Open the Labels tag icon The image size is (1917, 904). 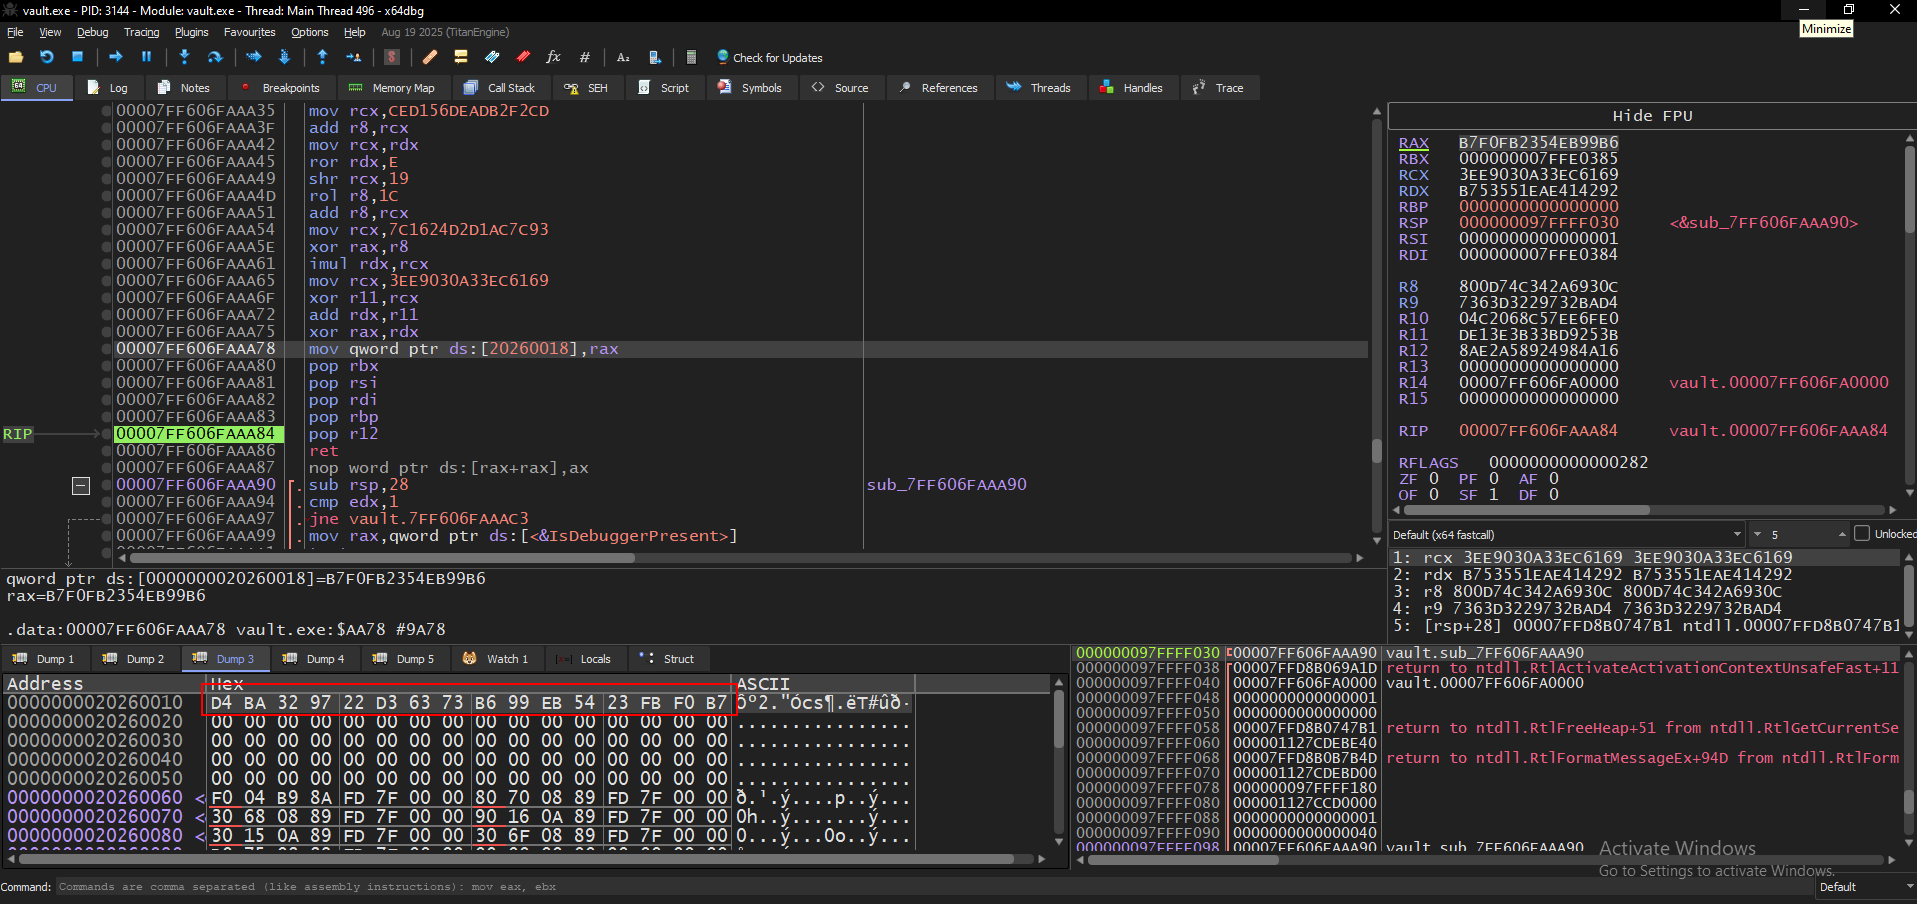[x=492, y=57]
